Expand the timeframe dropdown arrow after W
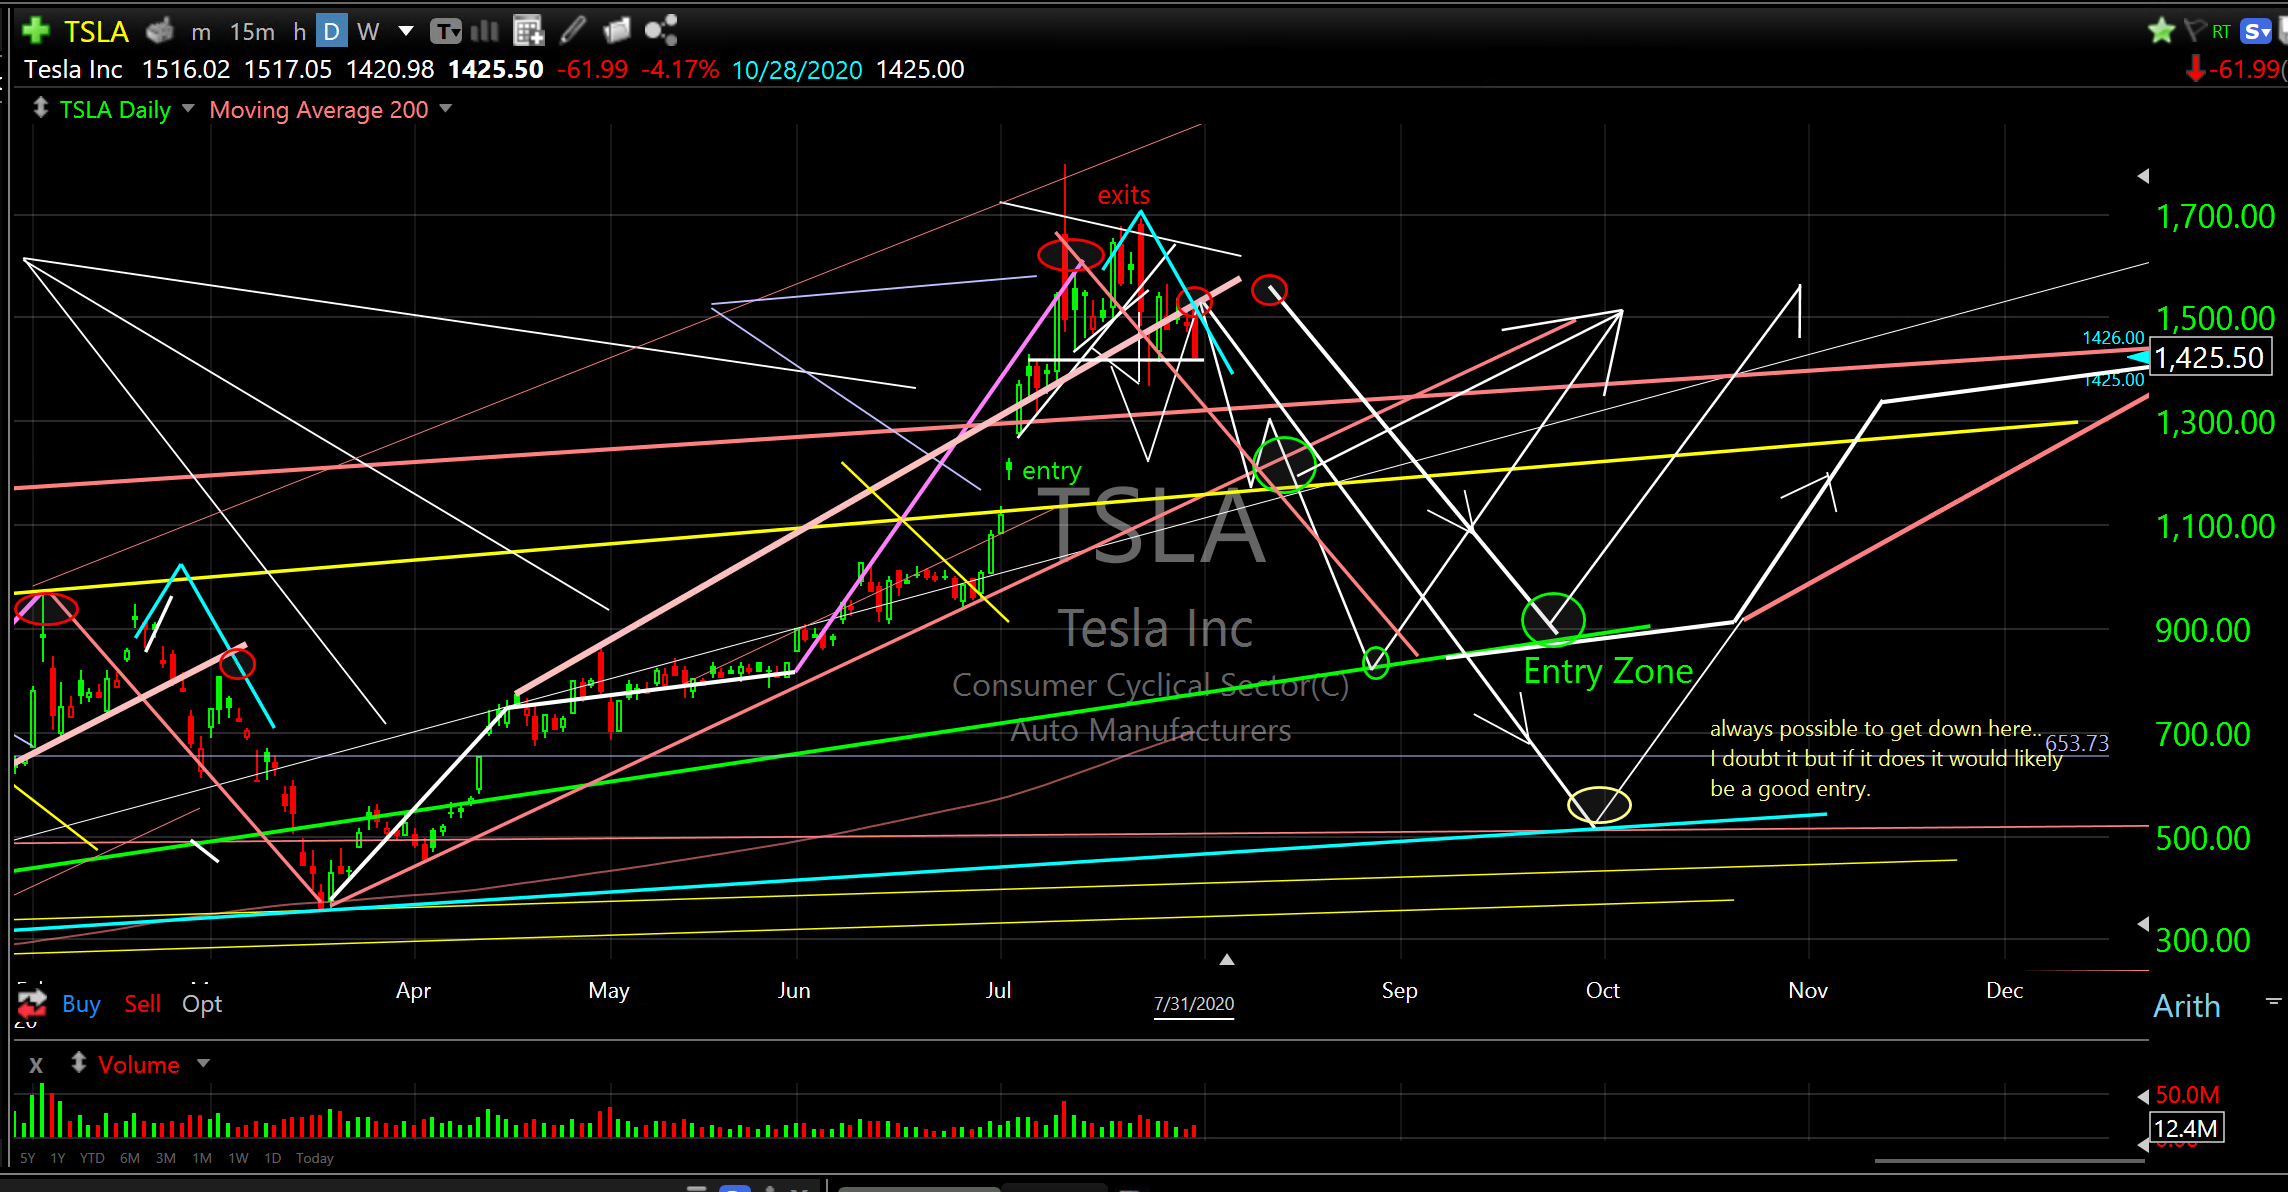 [406, 31]
